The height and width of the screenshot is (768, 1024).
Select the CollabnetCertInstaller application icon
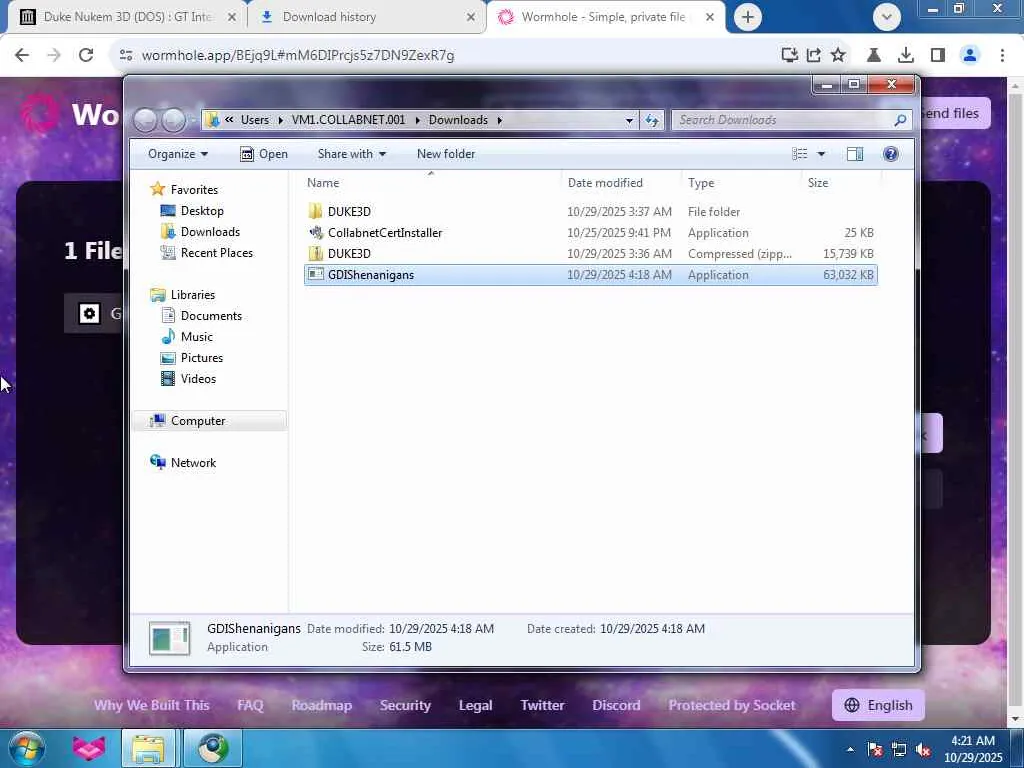(315, 232)
